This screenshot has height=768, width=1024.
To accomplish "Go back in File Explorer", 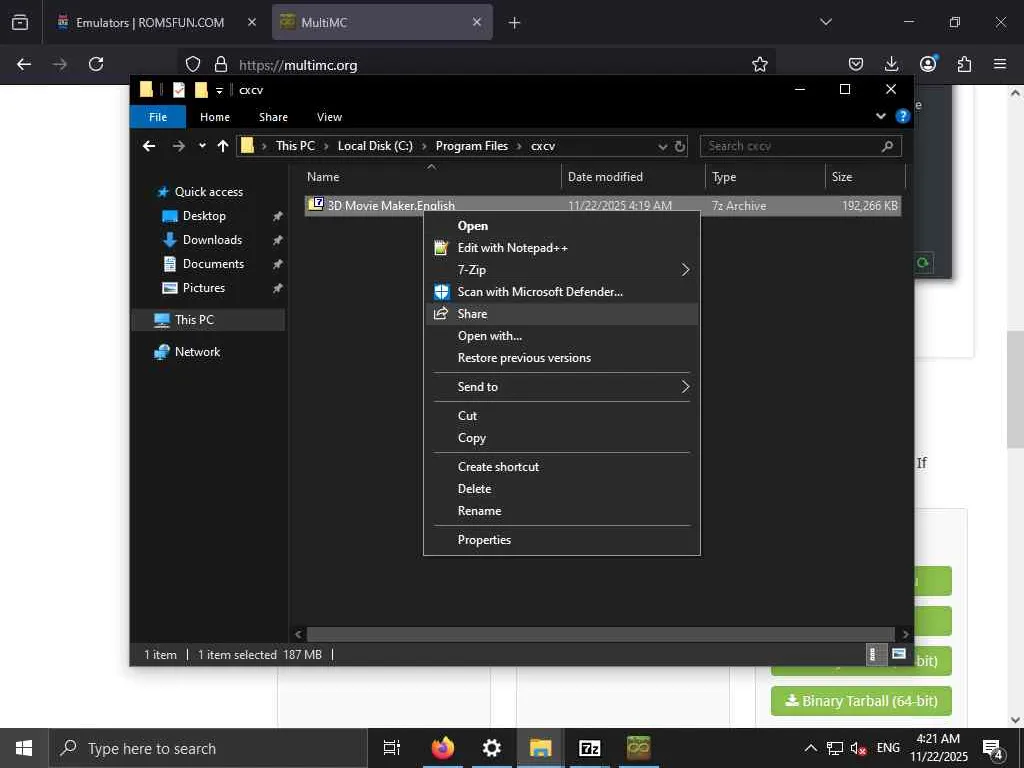I will coord(149,146).
